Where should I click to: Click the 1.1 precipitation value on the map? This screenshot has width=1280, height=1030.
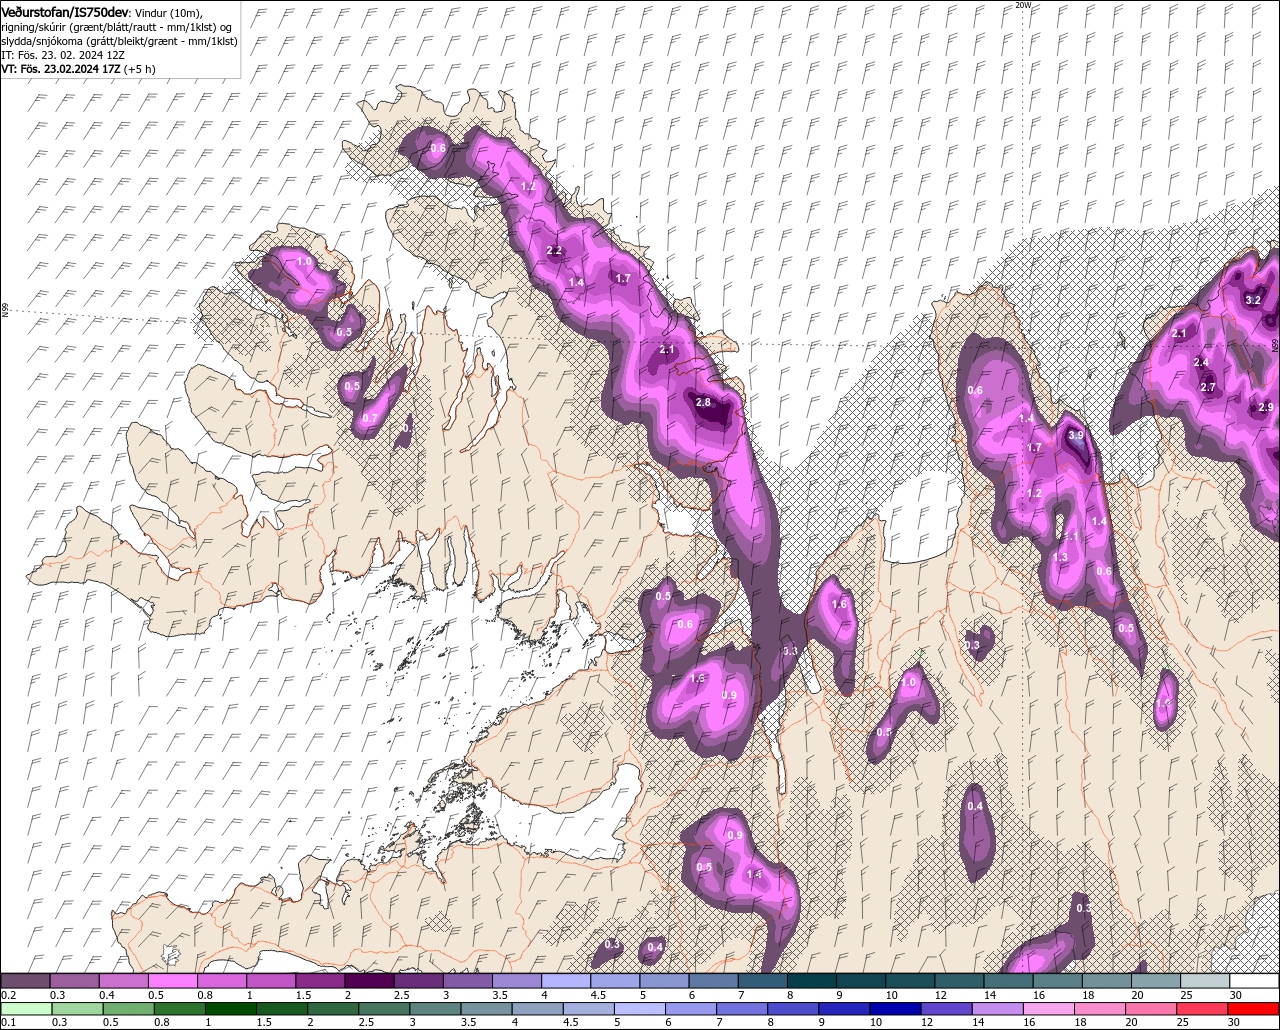(1071, 538)
